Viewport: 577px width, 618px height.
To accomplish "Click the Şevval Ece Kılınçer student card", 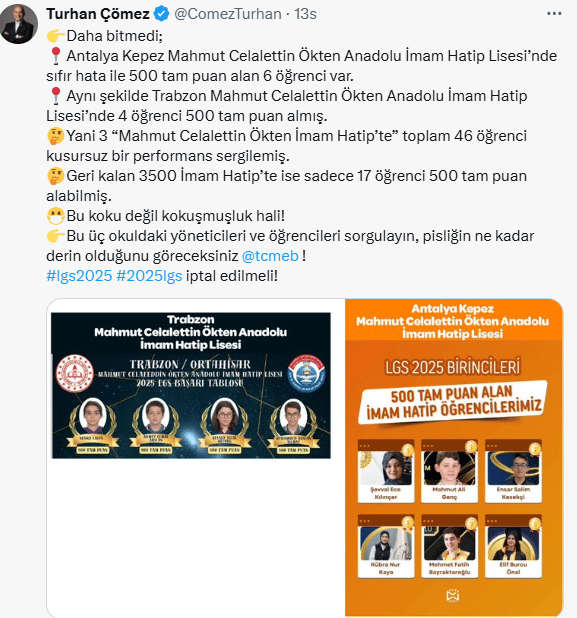I will tap(386, 471).
